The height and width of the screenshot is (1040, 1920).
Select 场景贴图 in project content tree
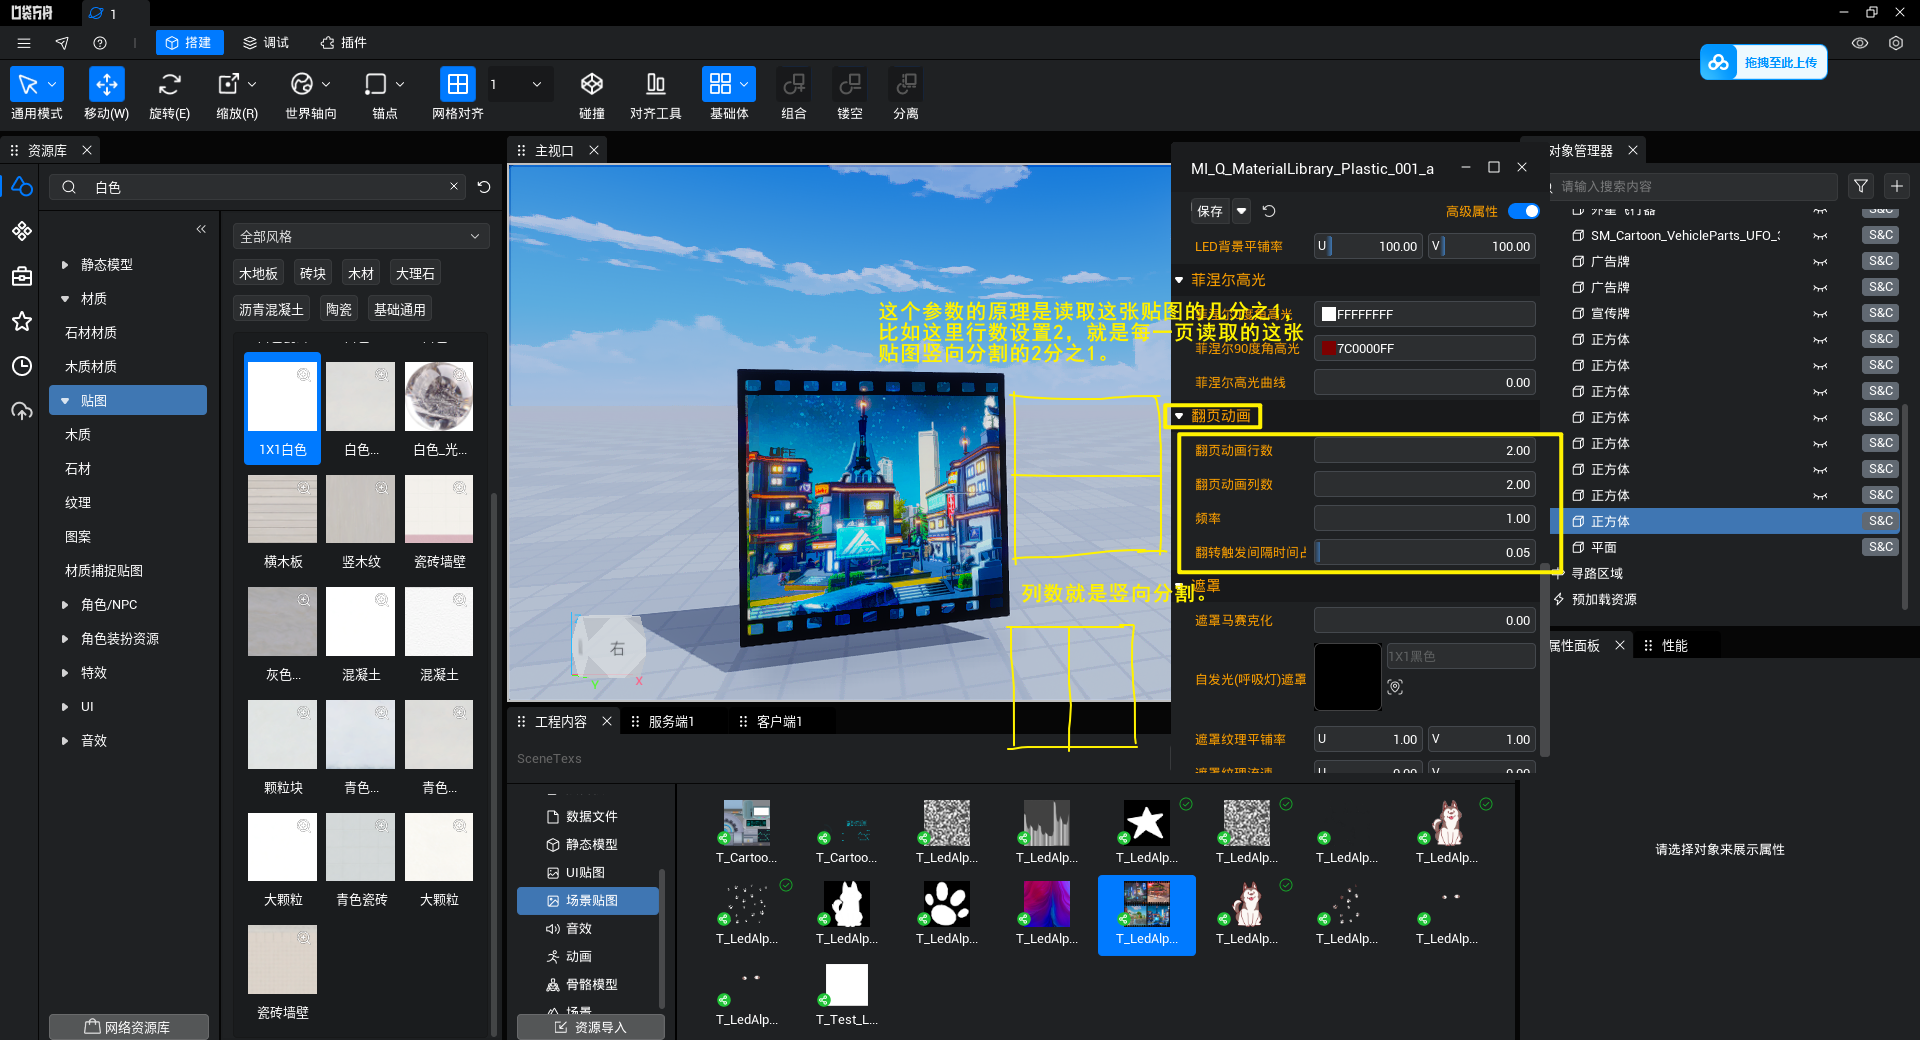pos(588,901)
